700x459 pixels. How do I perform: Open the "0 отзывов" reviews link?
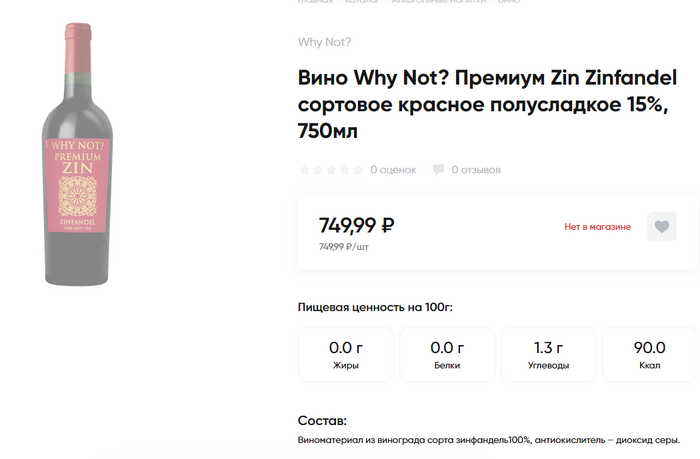(x=476, y=170)
